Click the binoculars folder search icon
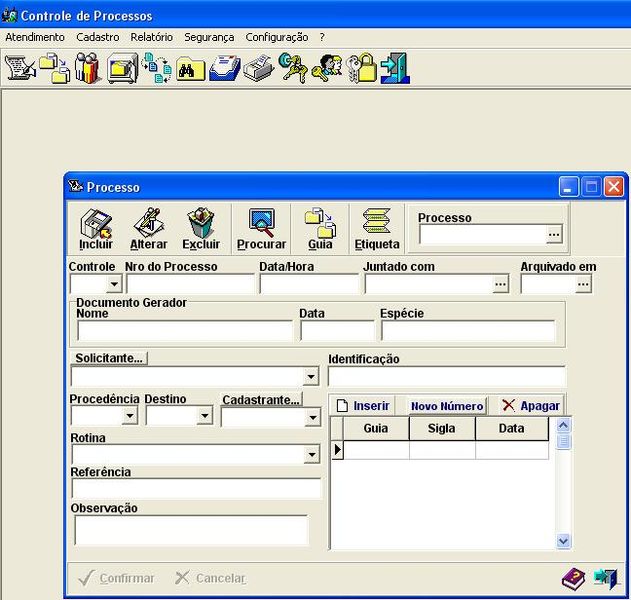631x600 pixels. click(190, 69)
